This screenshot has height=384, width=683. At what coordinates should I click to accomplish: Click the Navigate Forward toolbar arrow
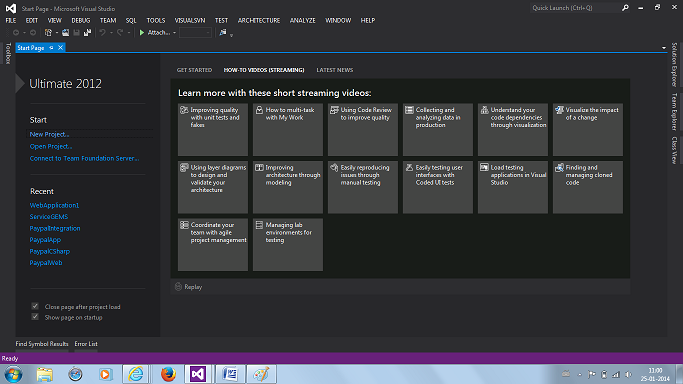pyautogui.click(x=33, y=33)
